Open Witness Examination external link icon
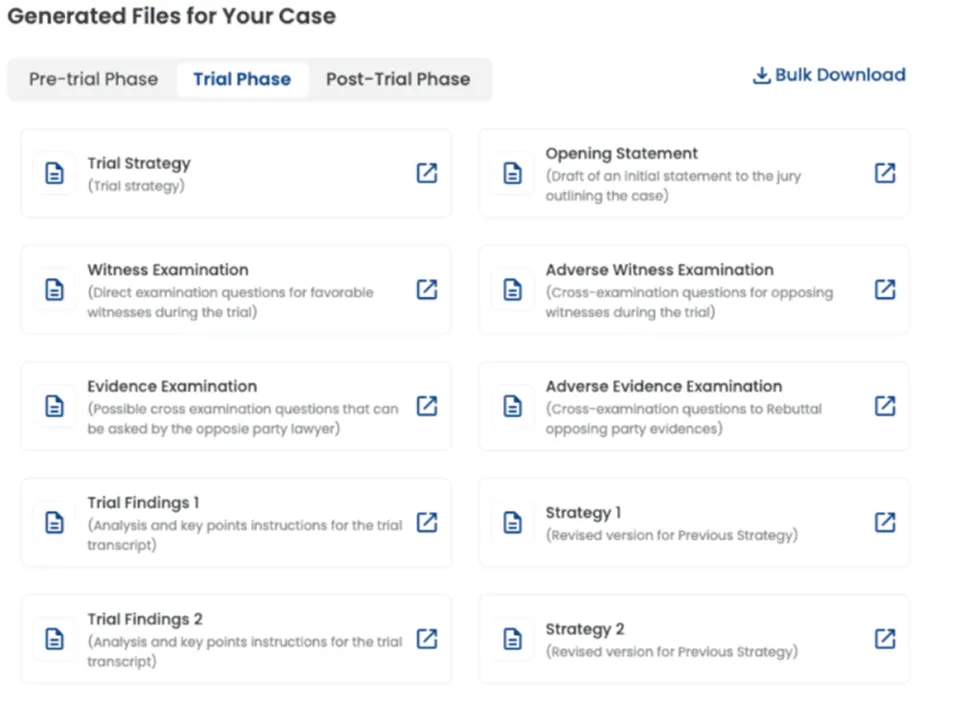974x728 pixels. [427, 289]
